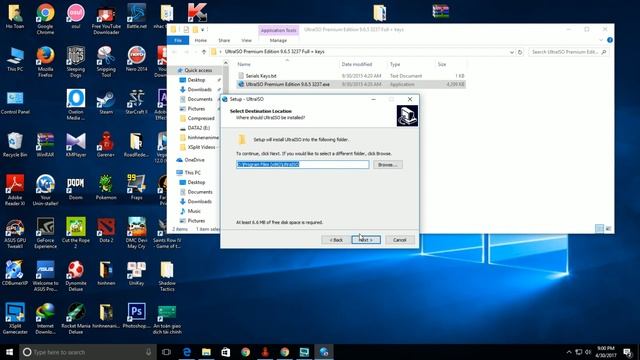Select Quick access in the navigation pane

pos(198,70)
